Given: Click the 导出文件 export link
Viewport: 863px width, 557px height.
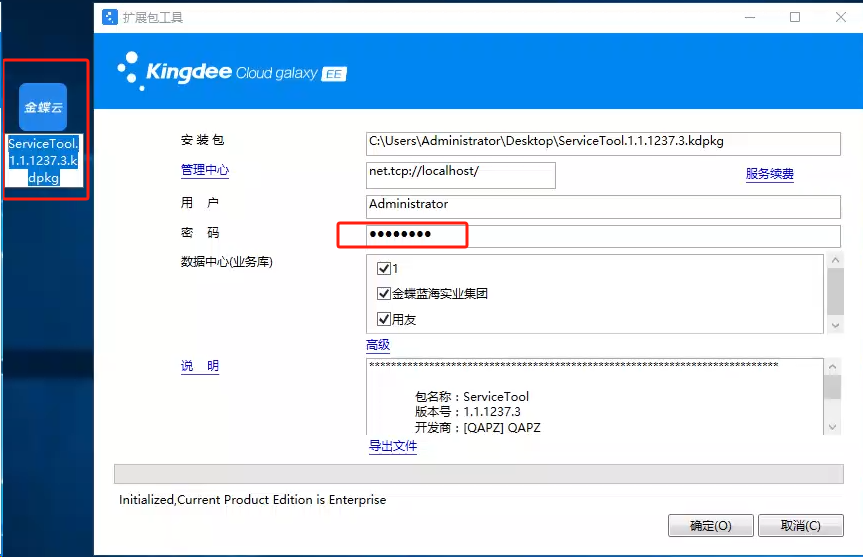Looking at the screenshot, I should (393, 446).
